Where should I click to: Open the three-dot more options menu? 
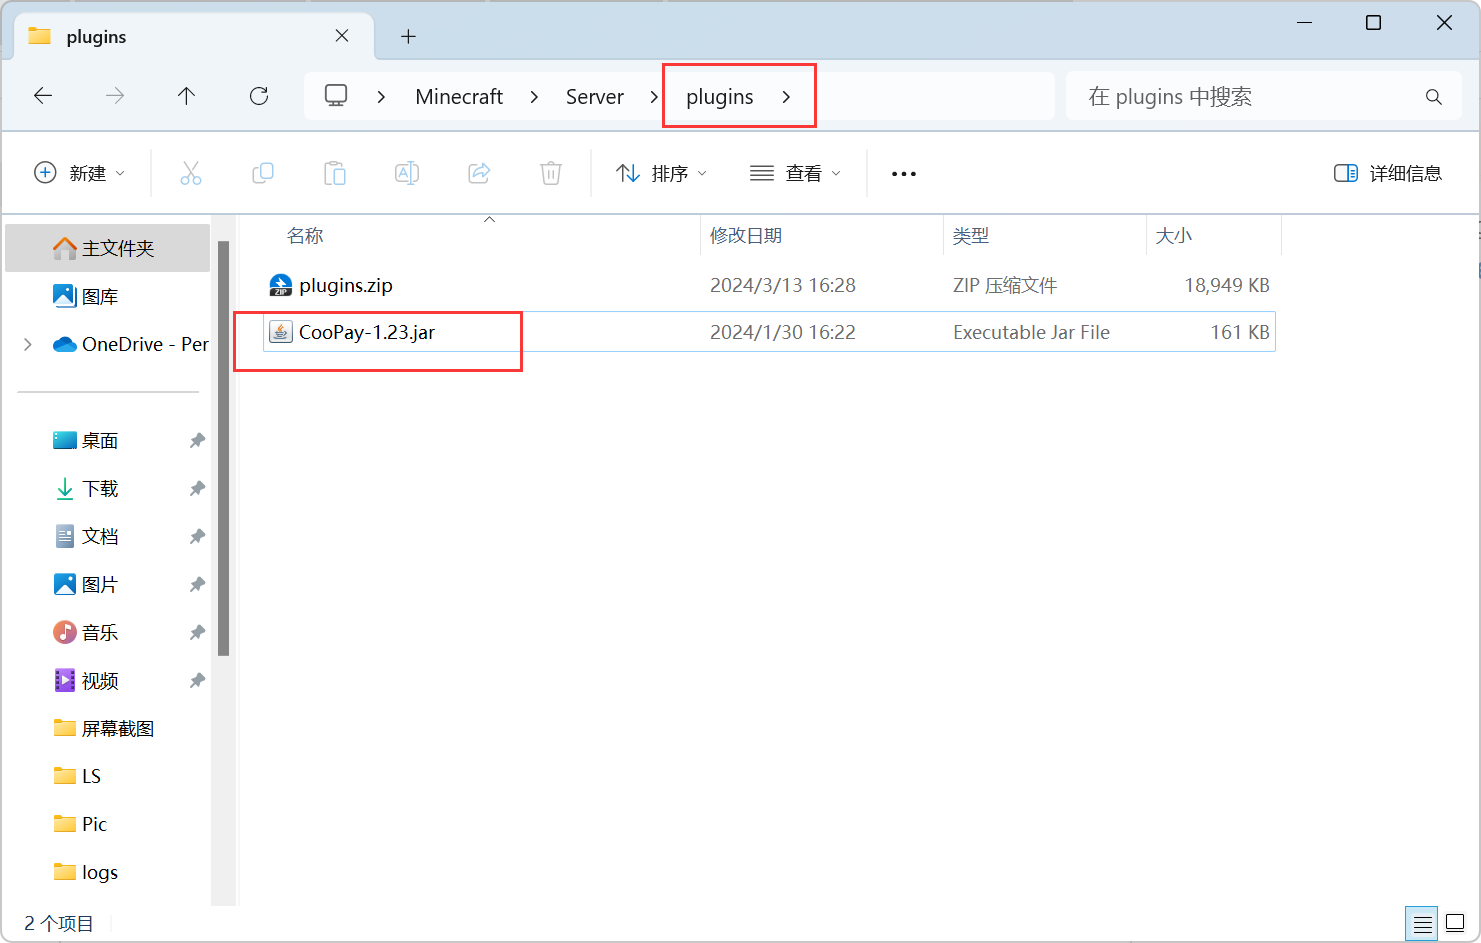coord(904,174)
